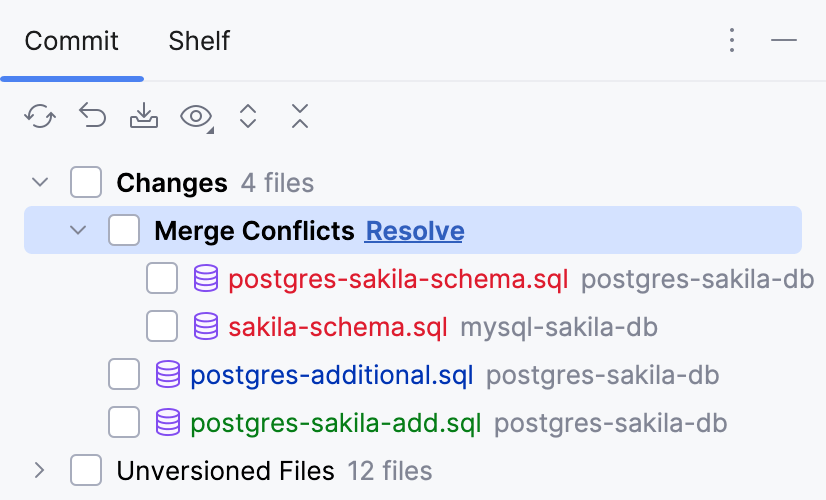Toggle the Unversioned Files checkbox

86,470
